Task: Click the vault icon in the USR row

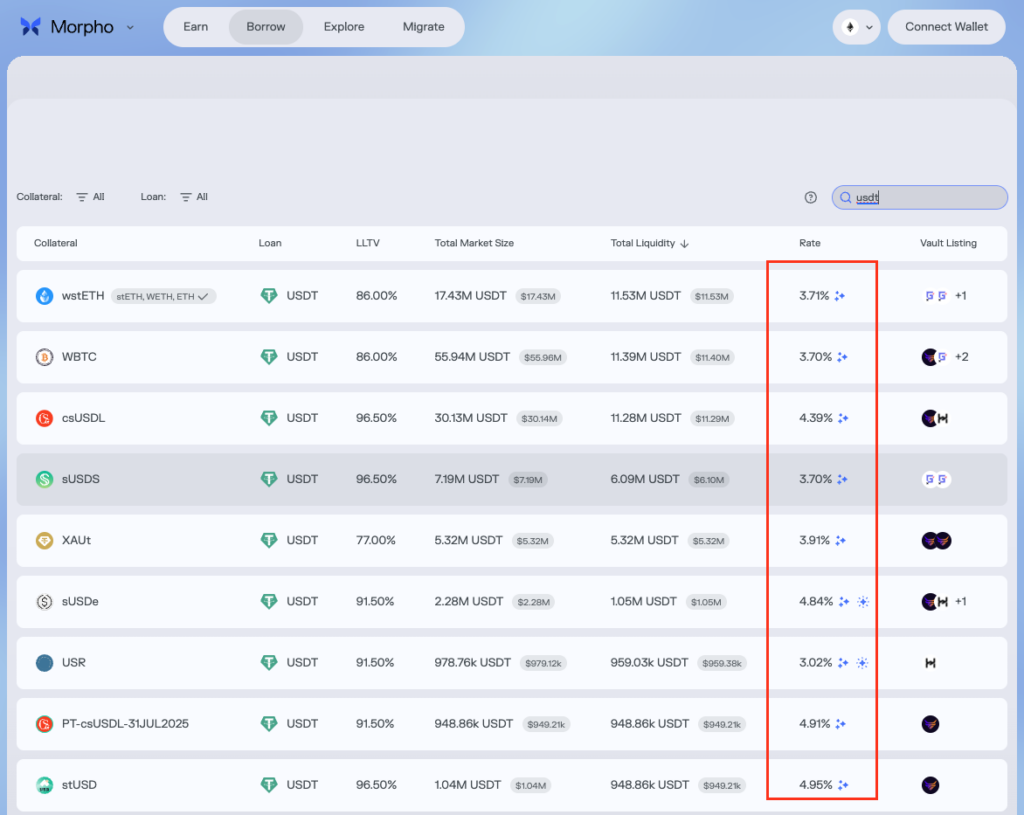Action: click(930, 663)
